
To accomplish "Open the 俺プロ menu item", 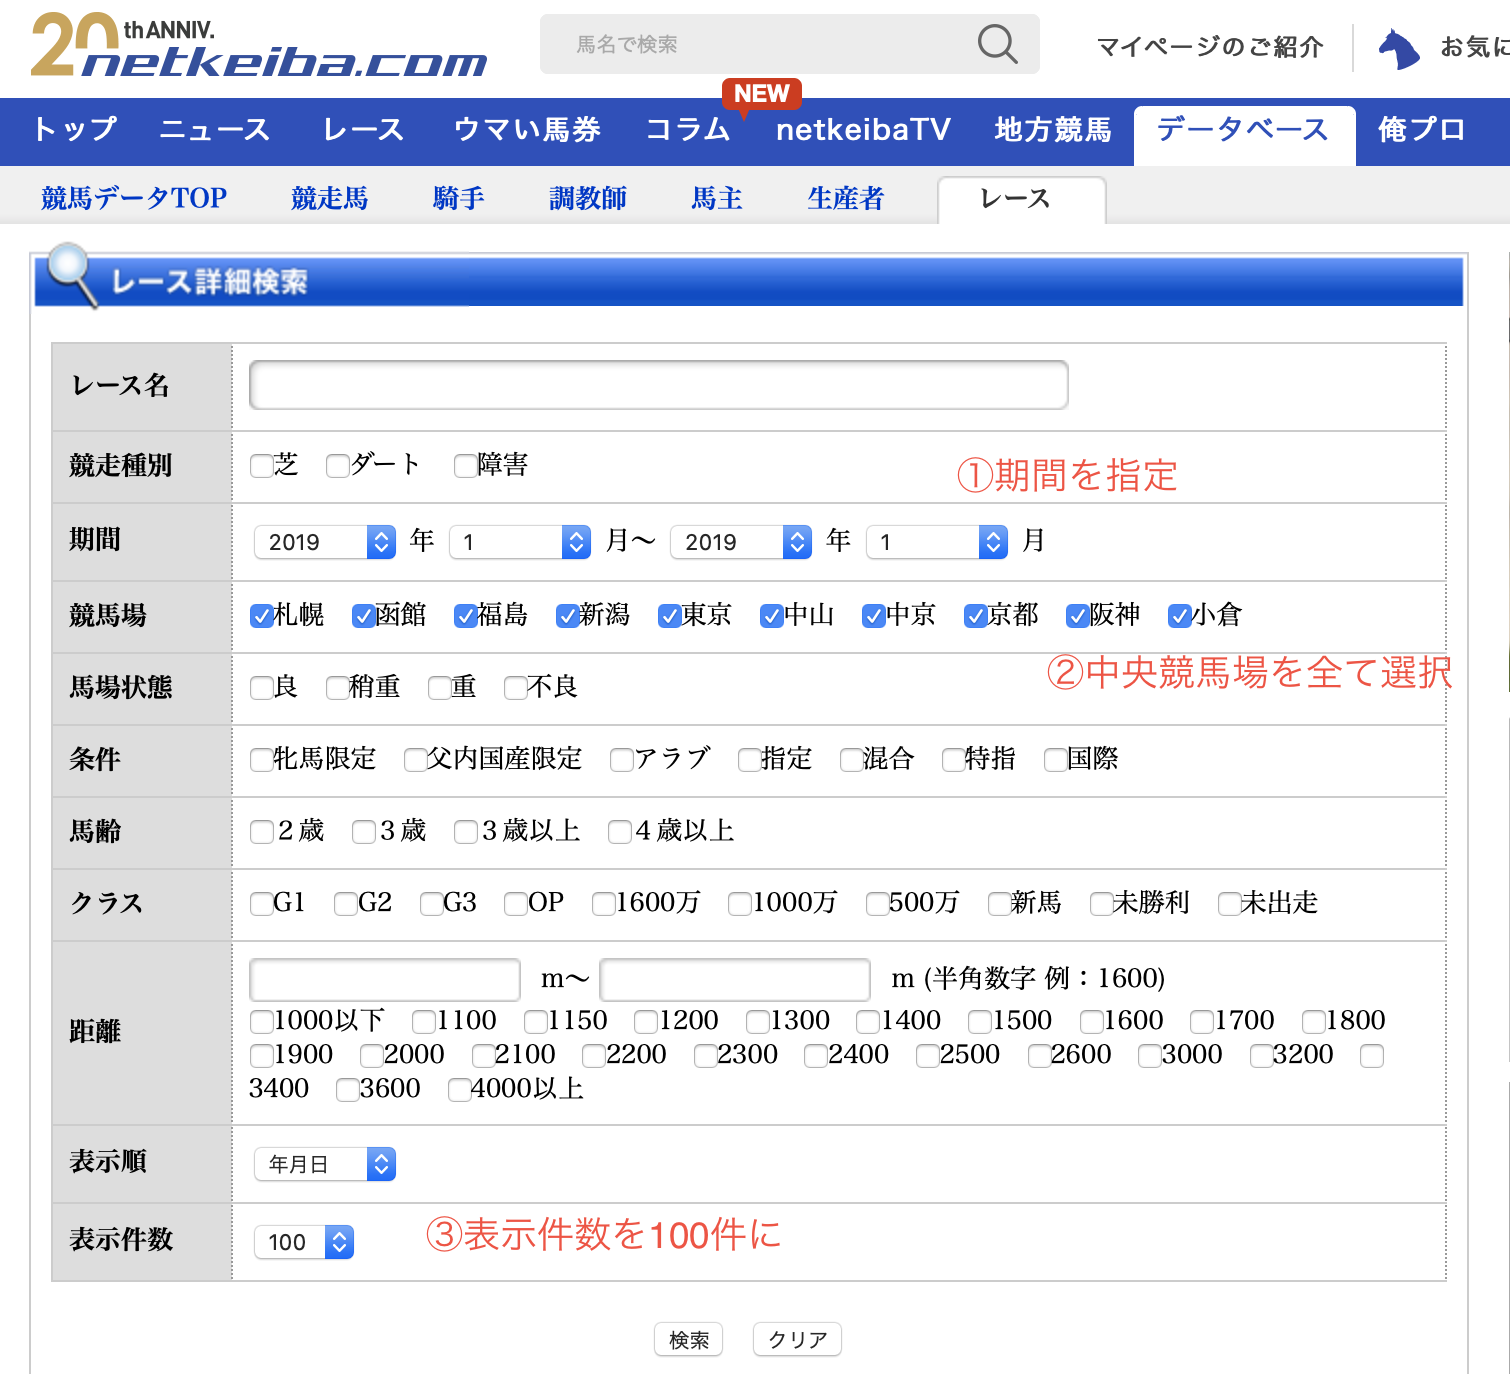I will pos(1421,130).
